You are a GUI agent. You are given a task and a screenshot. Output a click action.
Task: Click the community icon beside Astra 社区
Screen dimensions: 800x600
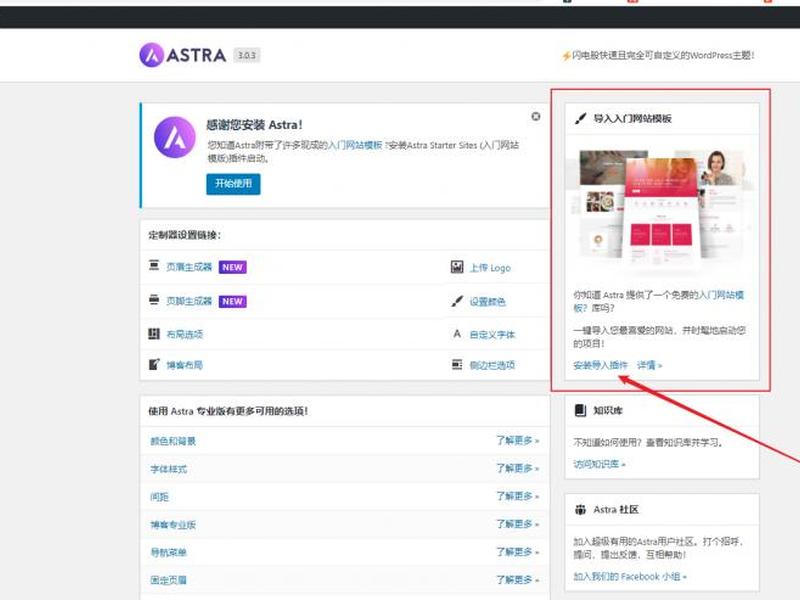(580, 509)
